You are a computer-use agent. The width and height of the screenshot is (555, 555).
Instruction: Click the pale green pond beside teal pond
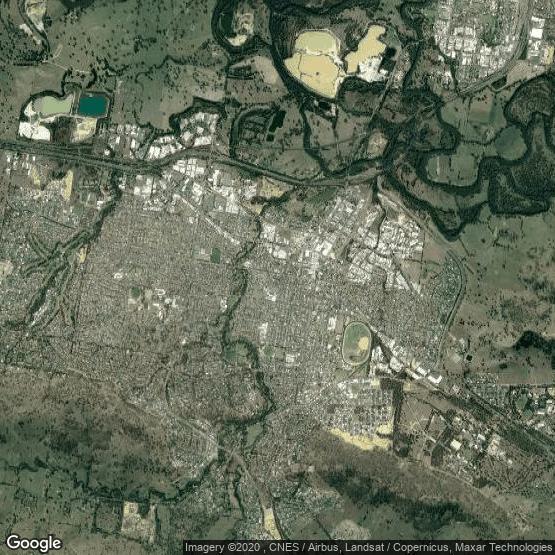click(54, 105)
